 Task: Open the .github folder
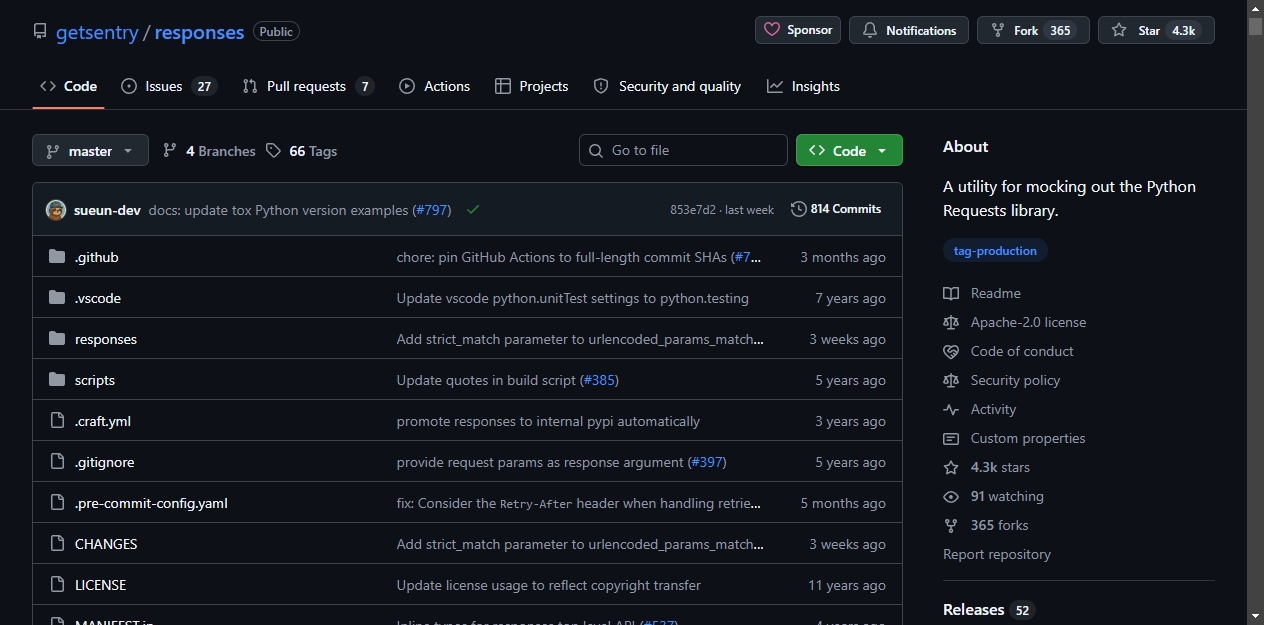pyautogui.click(x=96, y=257)
